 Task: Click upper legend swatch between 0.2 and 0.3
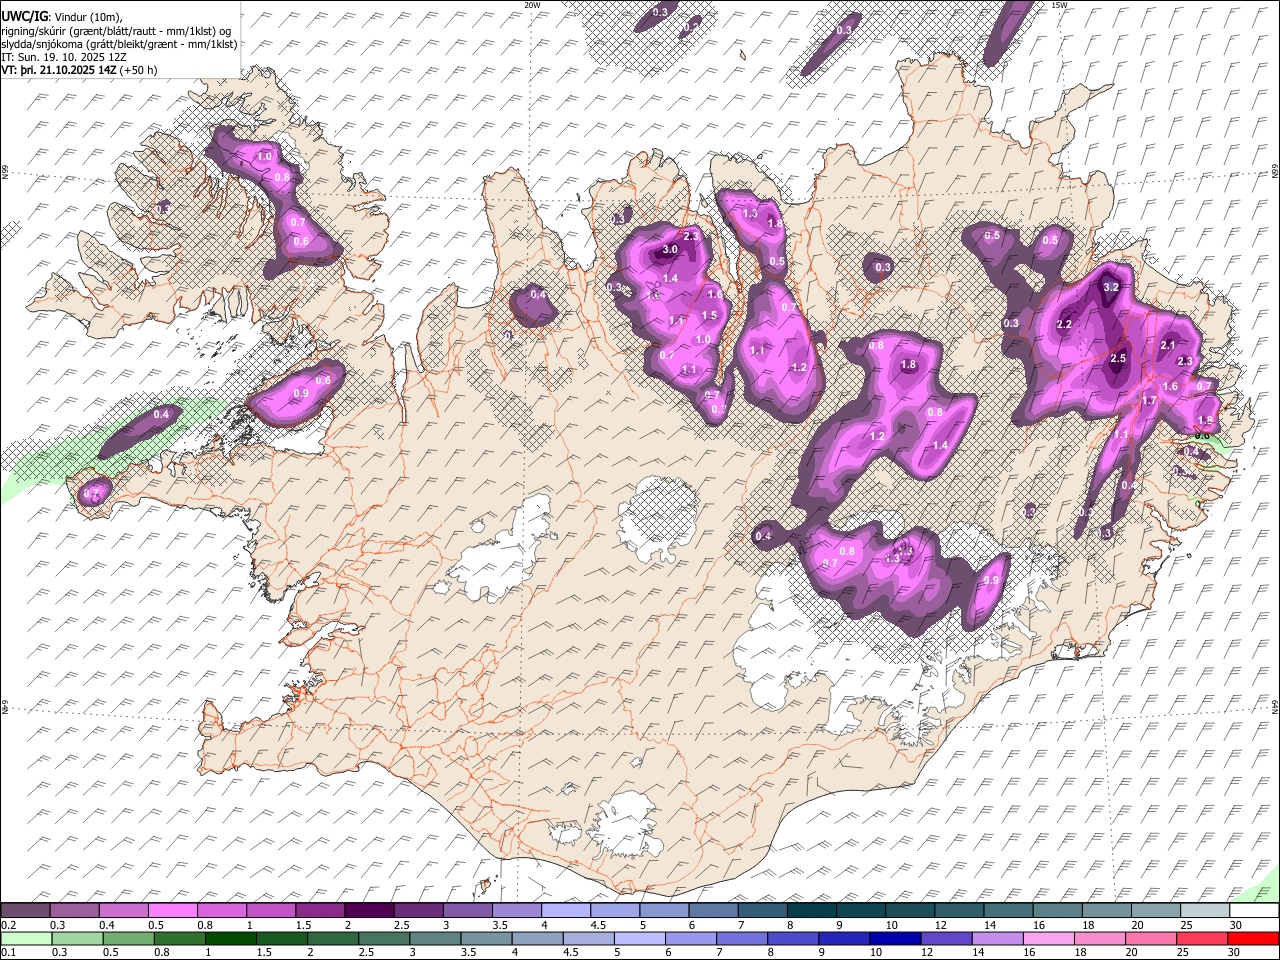click(x=26, y=911)
